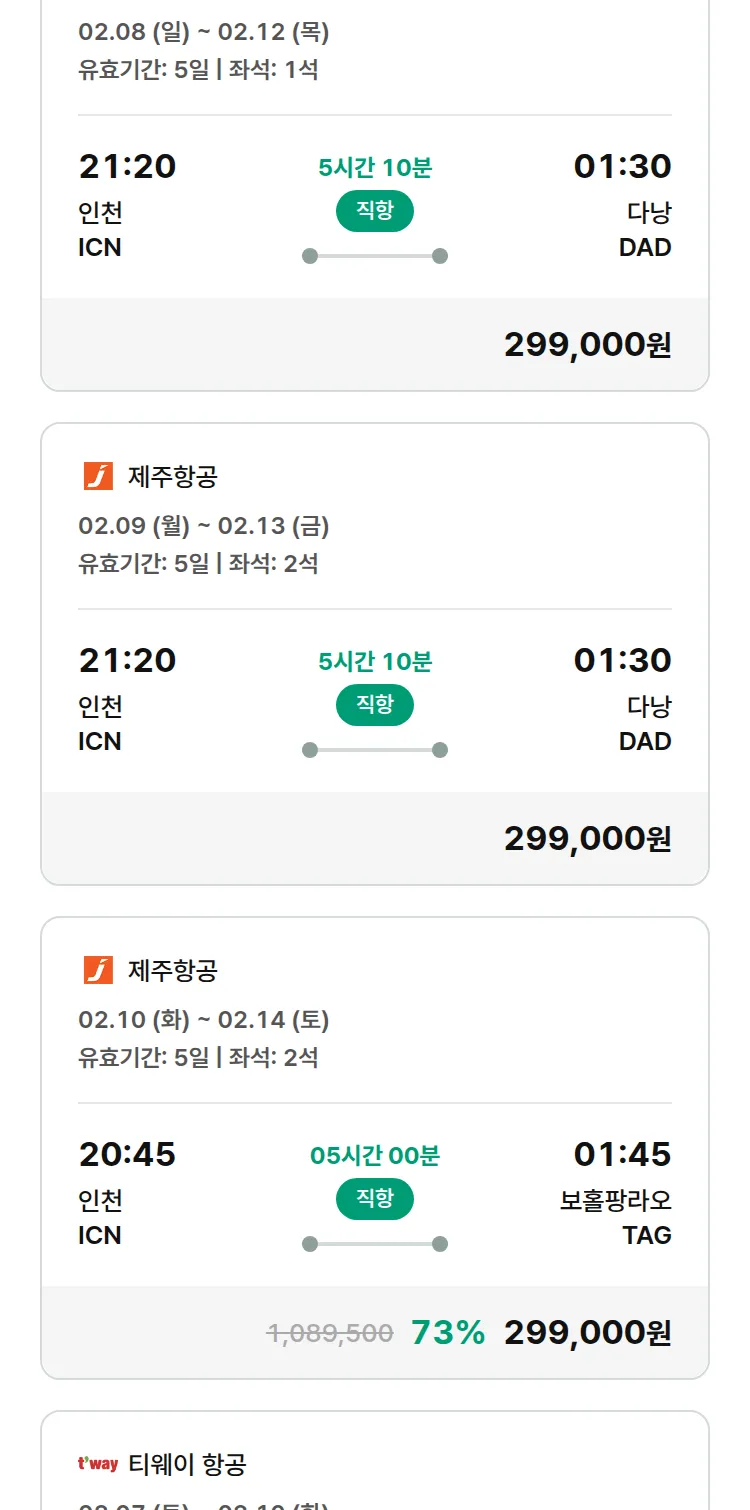Click the crossed-out 1,089,500 original price
The height and width of the screenshot is (1510, 750).
coord(330,1333)
